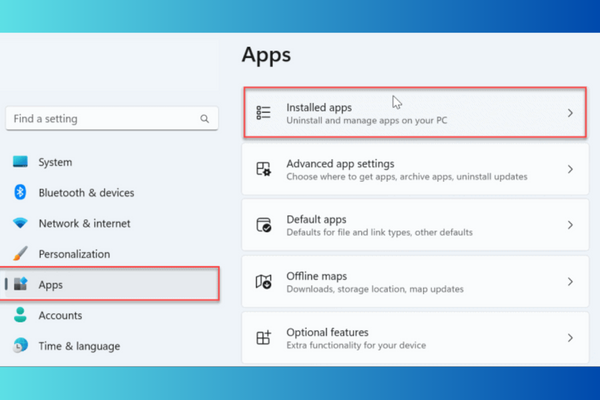Click the System monitor icon in sidebar
The width and height of the screenshot is (600, 400).
click(x=20, y=162)
